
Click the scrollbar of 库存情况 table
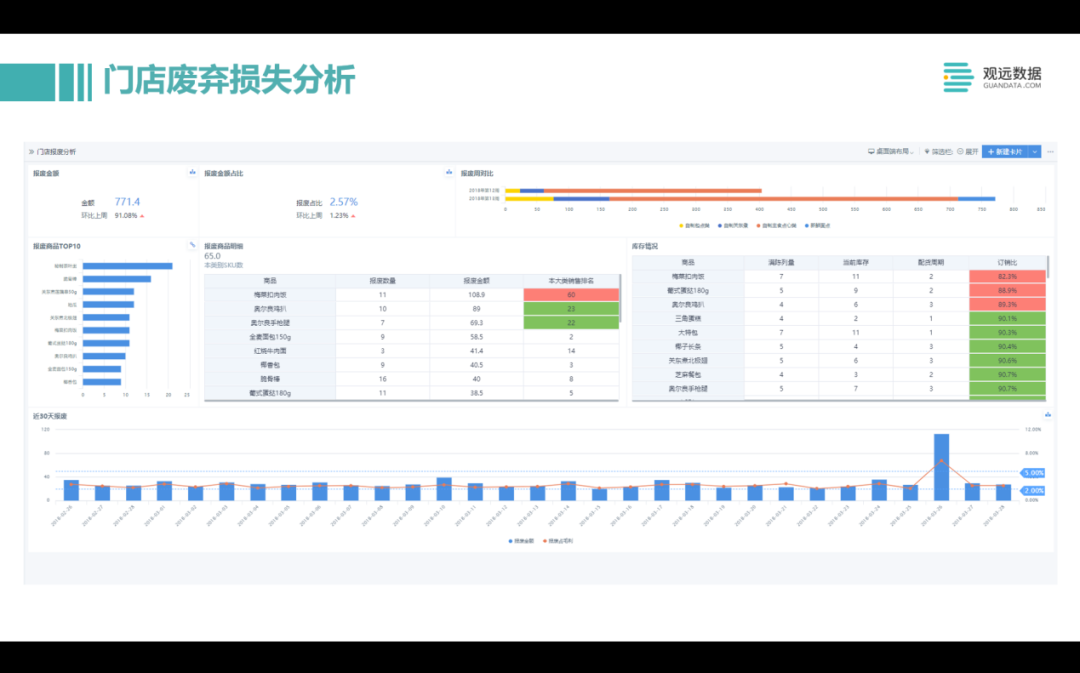coord(1048,268)
